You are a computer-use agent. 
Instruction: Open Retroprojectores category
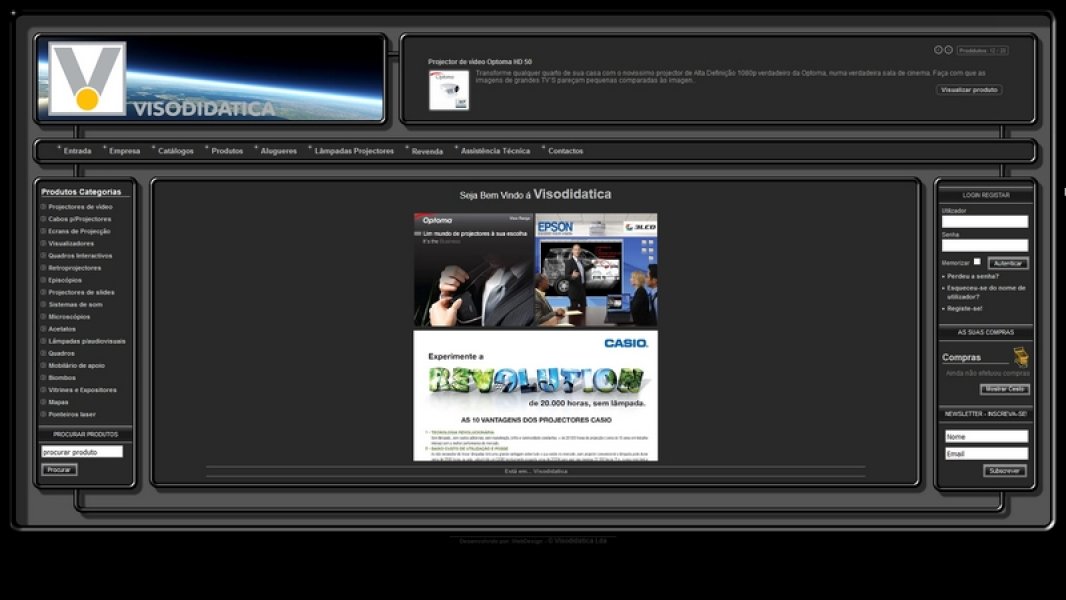[x=75, y=268]
